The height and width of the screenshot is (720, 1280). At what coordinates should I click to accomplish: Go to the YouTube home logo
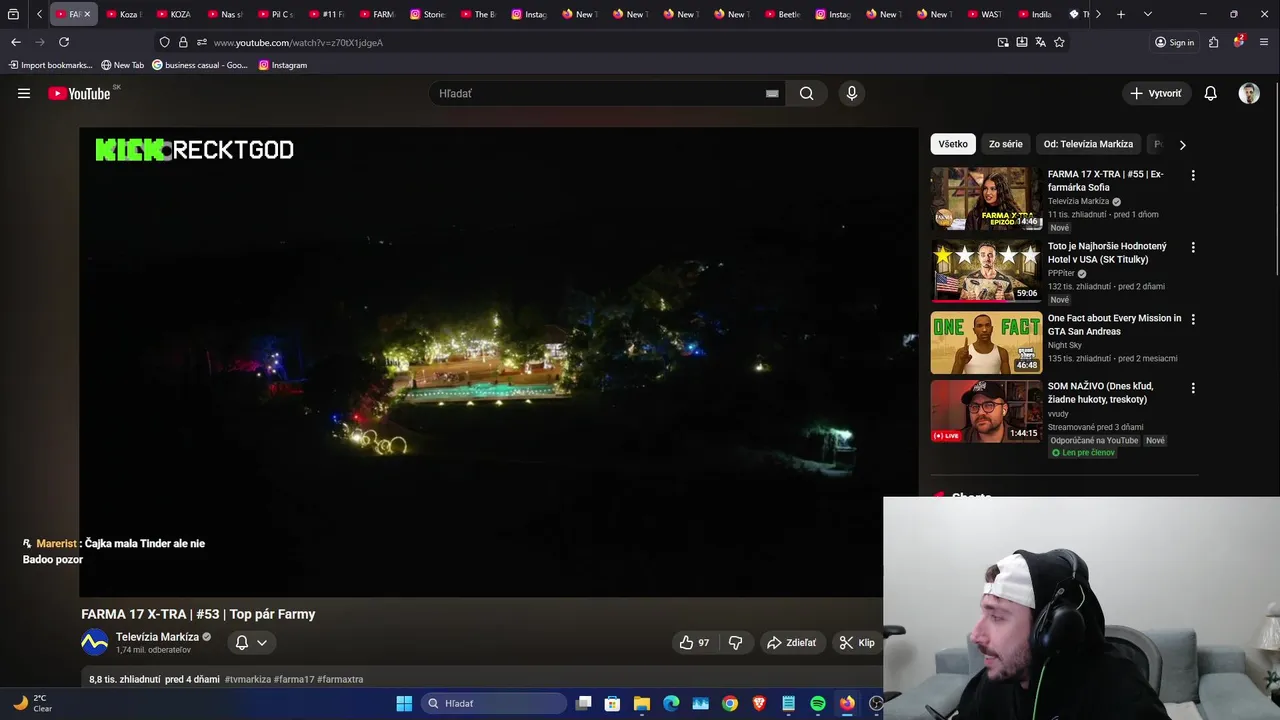pos(79,93)
